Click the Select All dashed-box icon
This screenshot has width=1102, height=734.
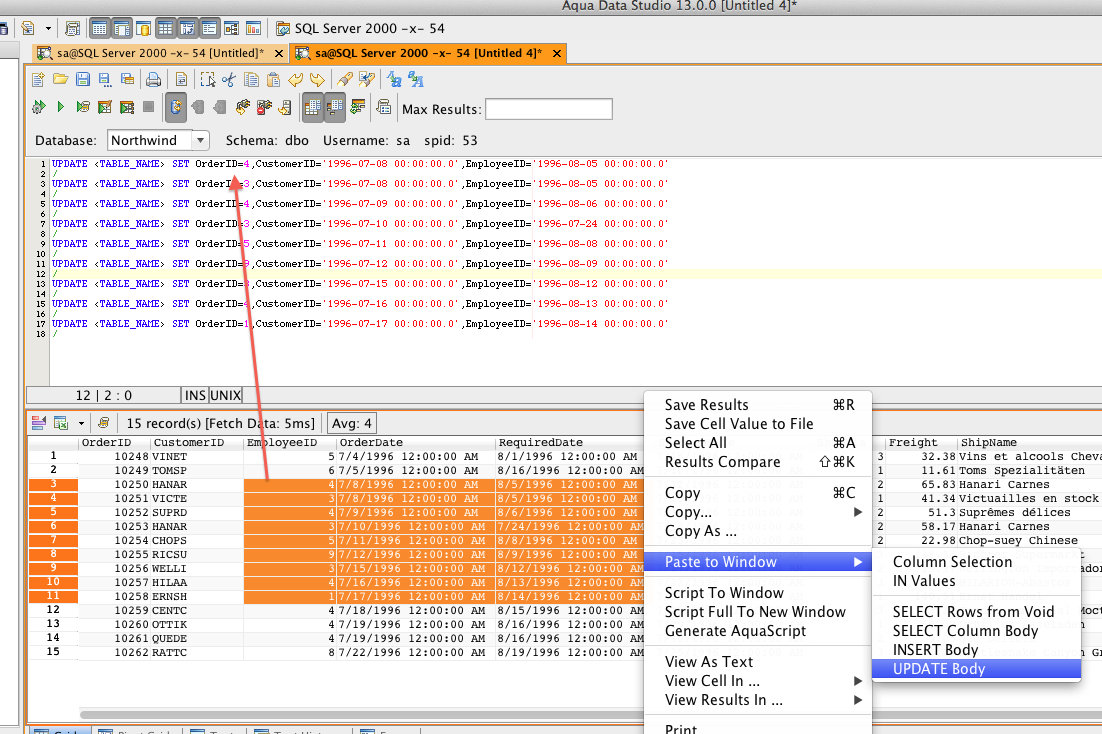coord(207,79)
